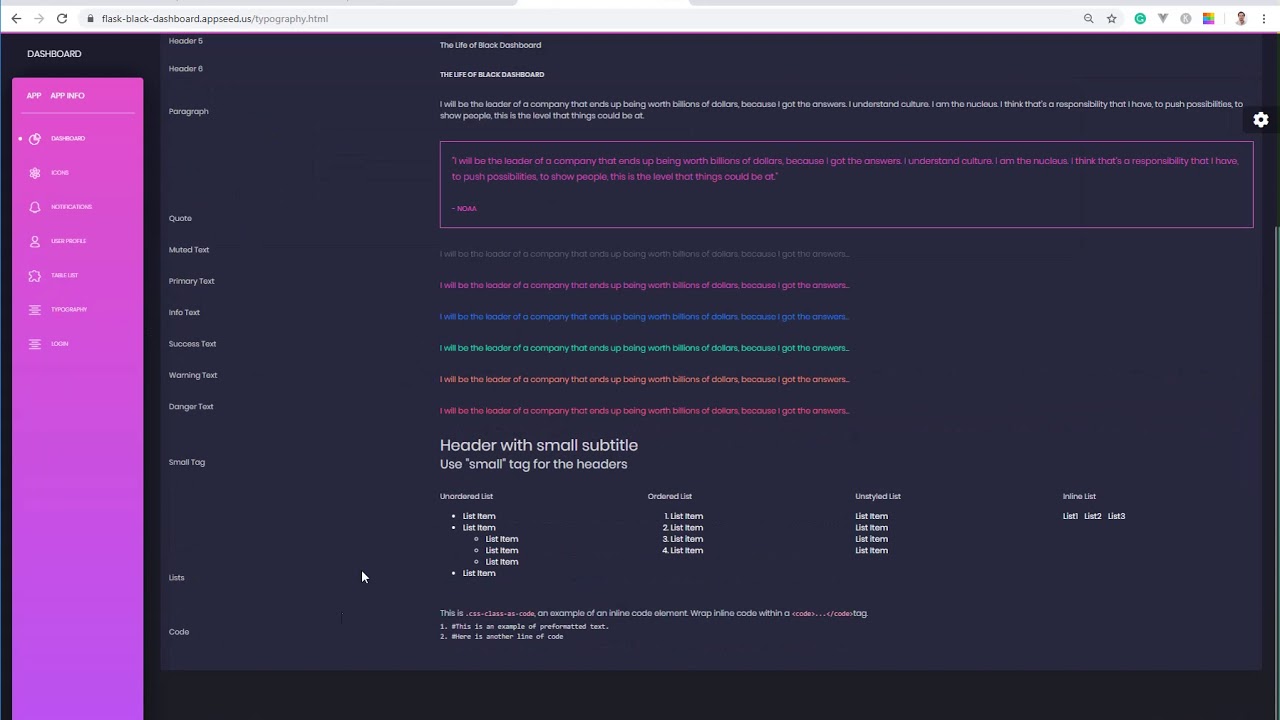Click the gray K extension icon
1280x720 pixels.
pos(1186,18)
